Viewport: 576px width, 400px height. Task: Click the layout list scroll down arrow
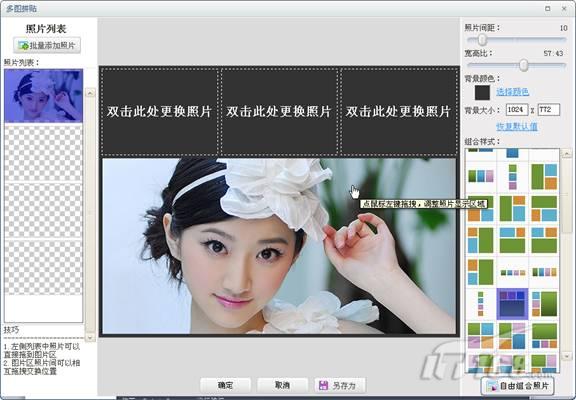[566, 356]
